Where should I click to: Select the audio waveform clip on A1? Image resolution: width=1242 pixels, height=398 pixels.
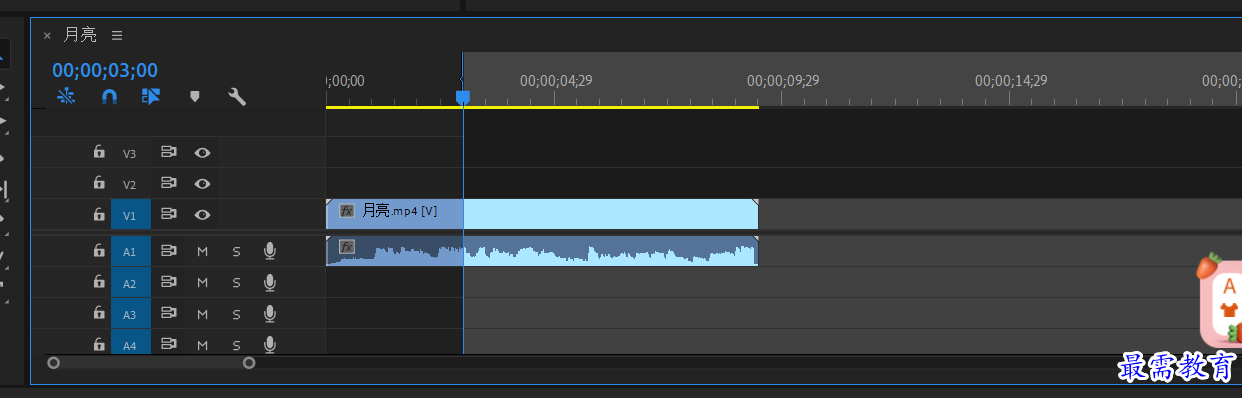tap(542, 251)
